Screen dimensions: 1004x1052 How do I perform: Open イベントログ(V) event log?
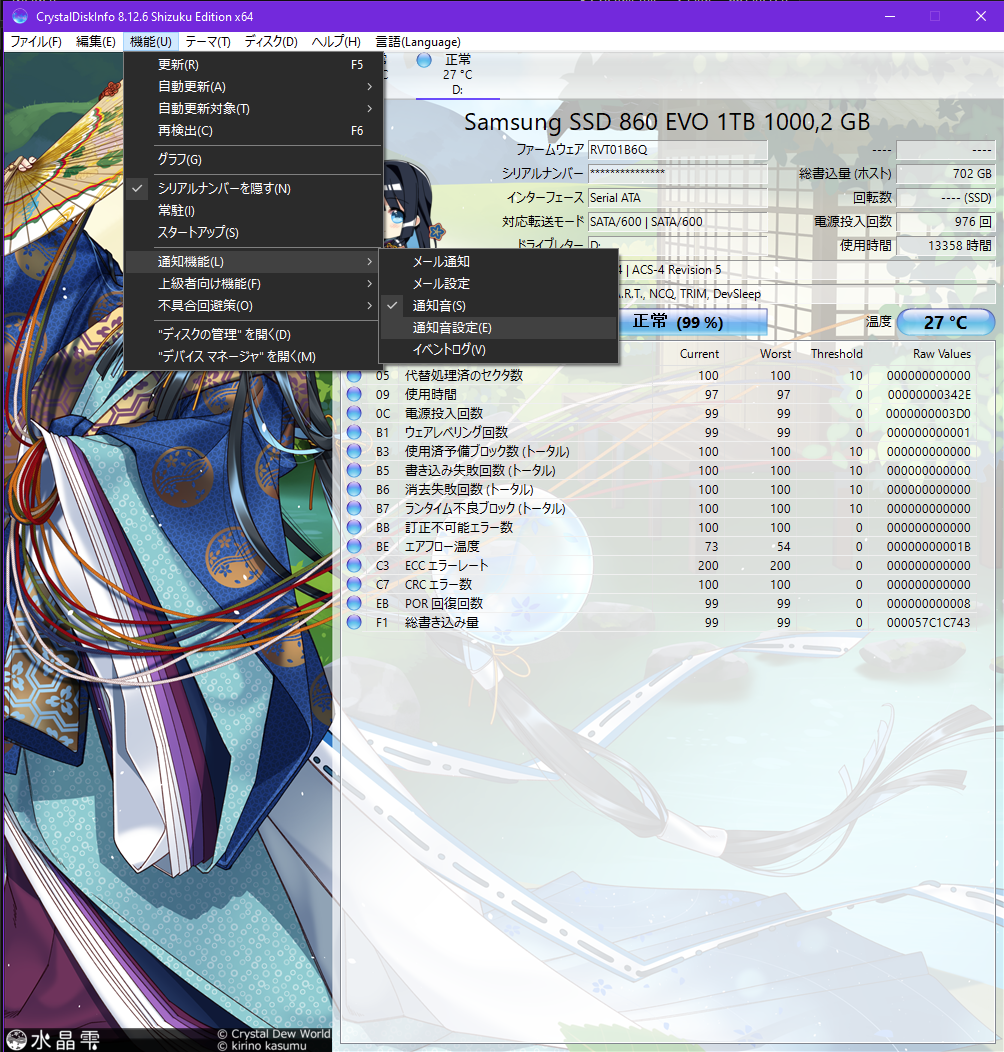[x=498, y=350]
